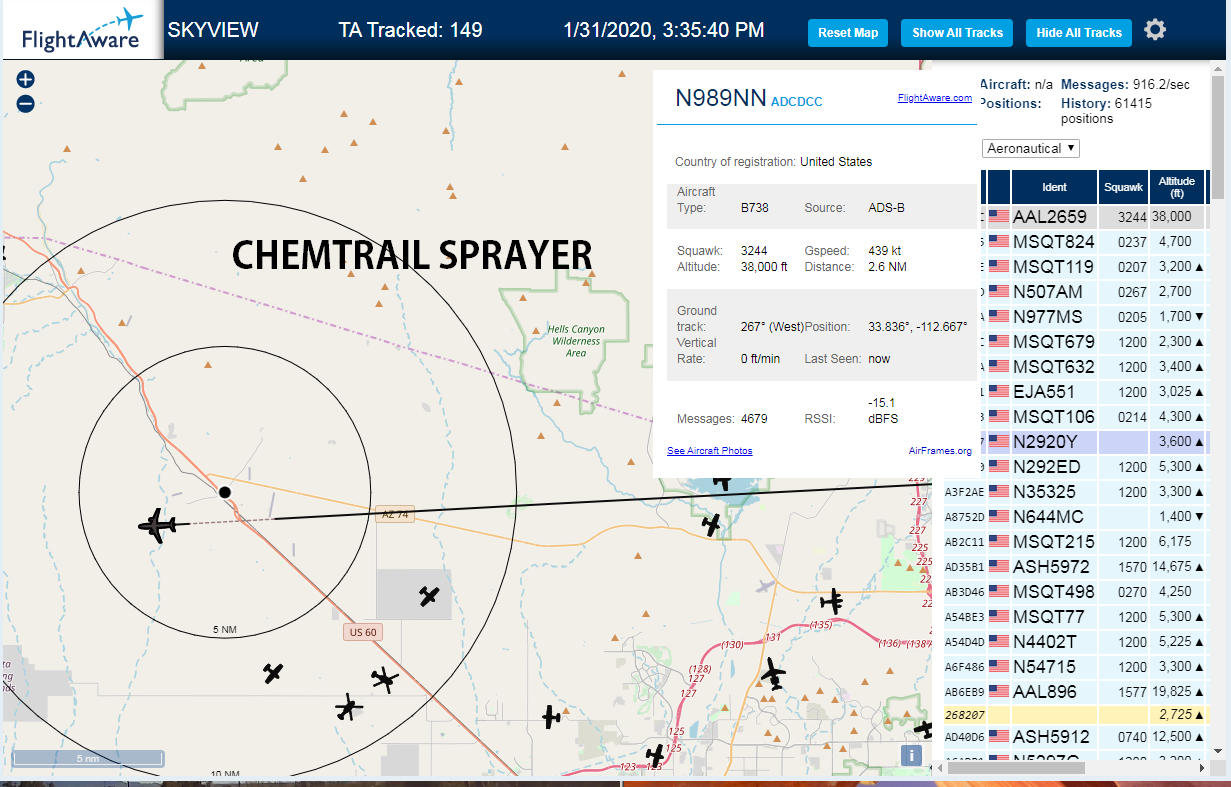Click the US flag beside MSQT824

(x=999, y=241)
